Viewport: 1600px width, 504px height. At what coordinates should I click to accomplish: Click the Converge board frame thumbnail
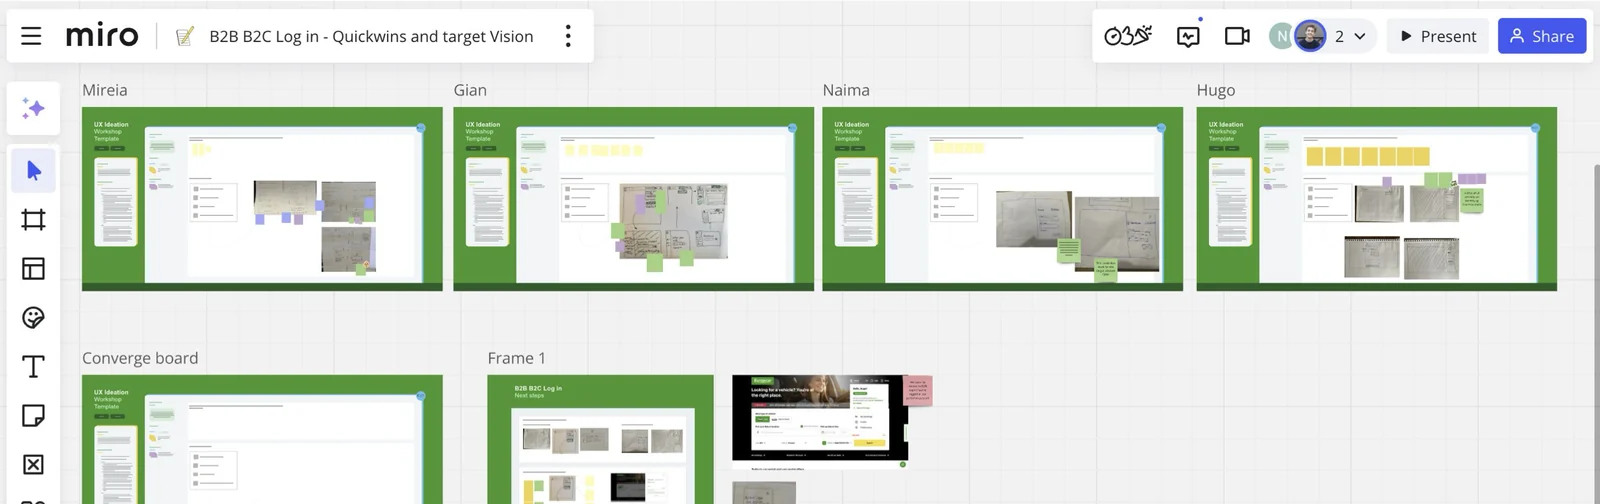(x=262, y=439)
